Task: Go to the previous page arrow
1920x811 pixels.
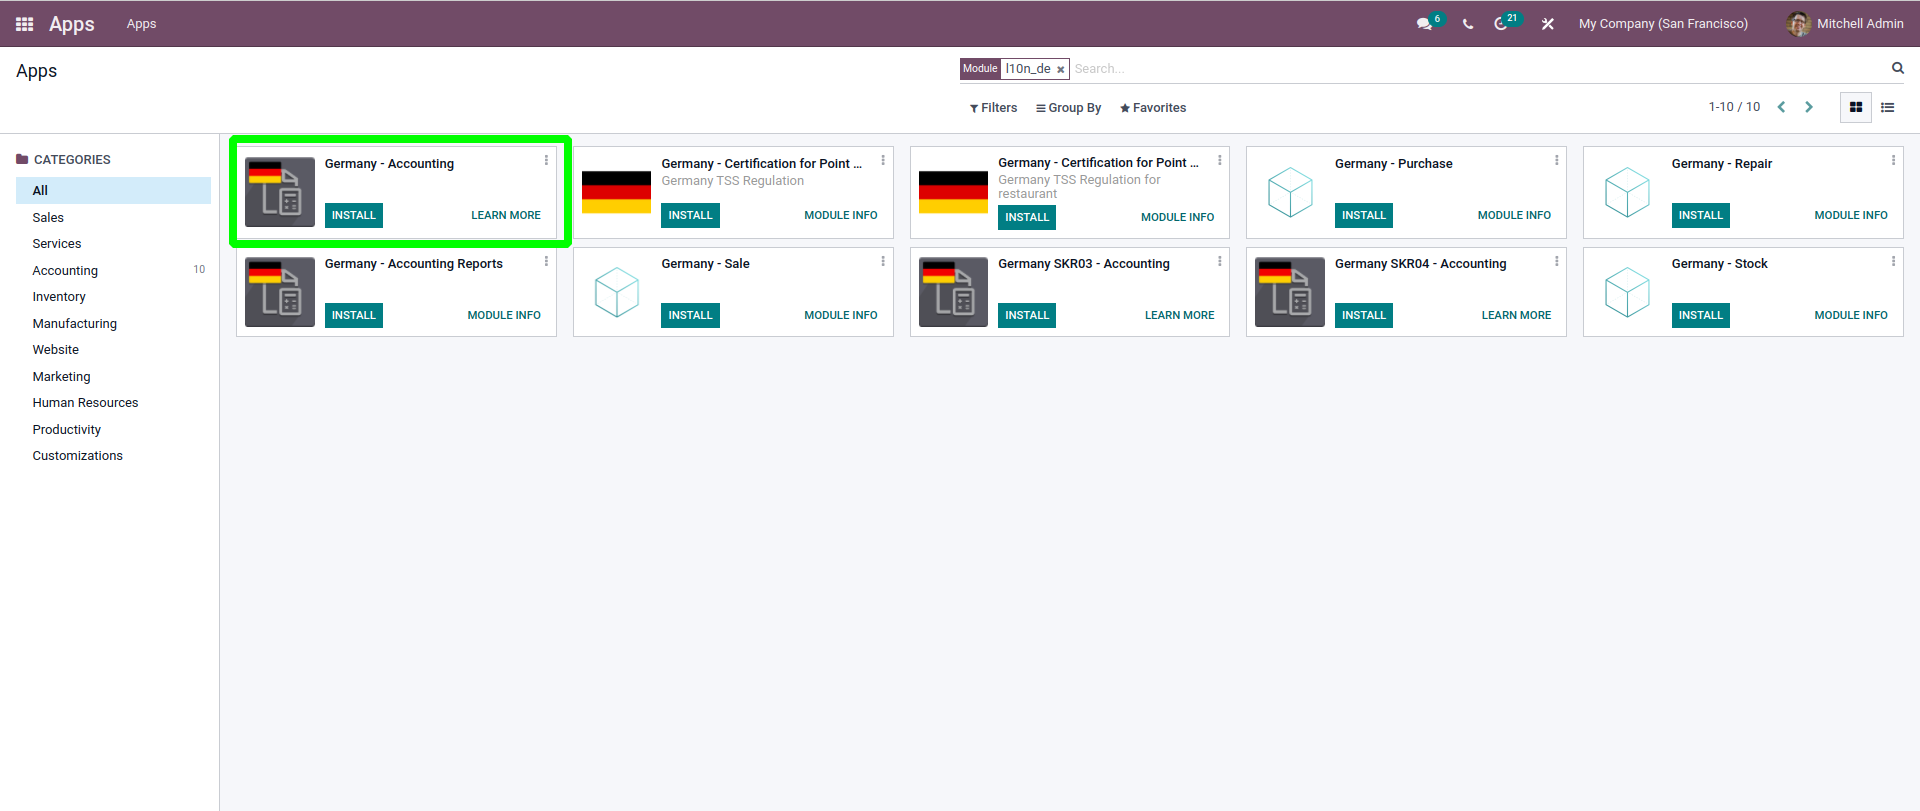Action: pyautogui.click(x=1781, y=107)
